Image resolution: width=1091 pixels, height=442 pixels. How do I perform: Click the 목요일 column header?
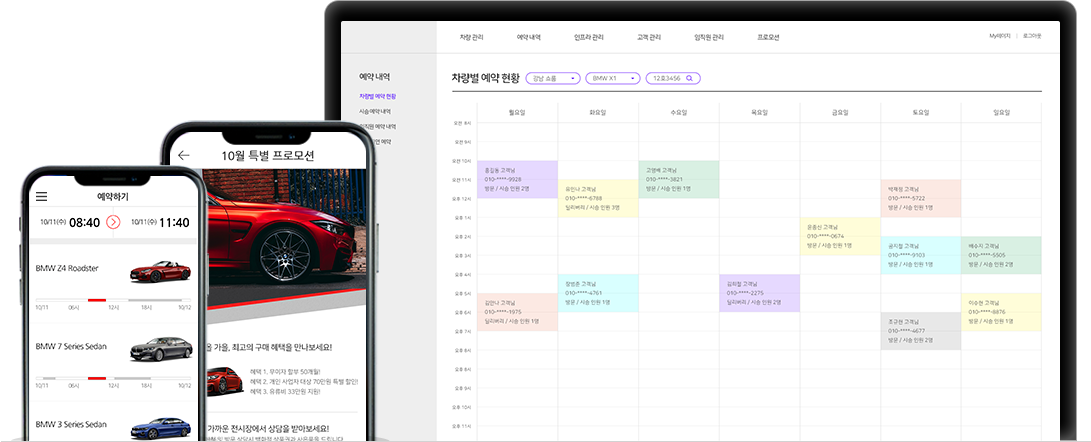coord(759,112)
